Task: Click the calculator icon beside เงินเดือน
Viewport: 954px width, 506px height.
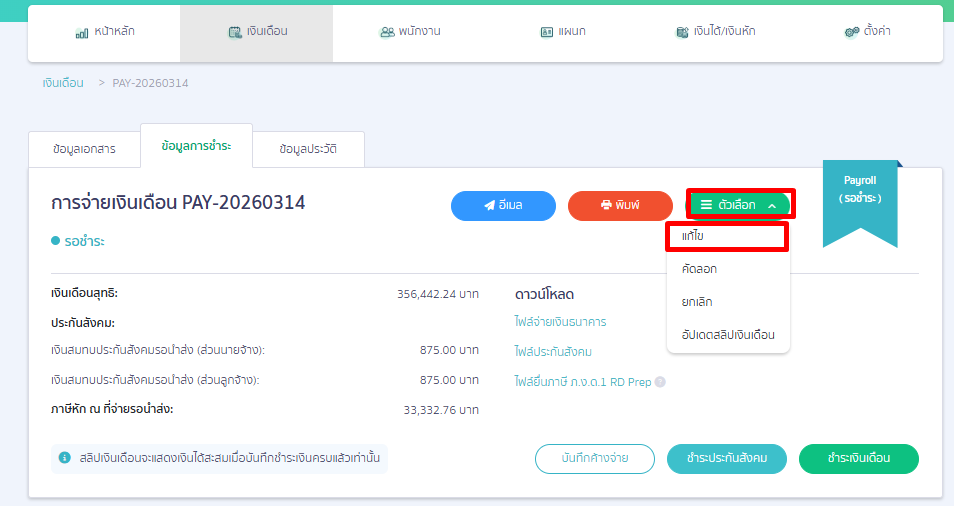Action: click(x=235, y=32)
